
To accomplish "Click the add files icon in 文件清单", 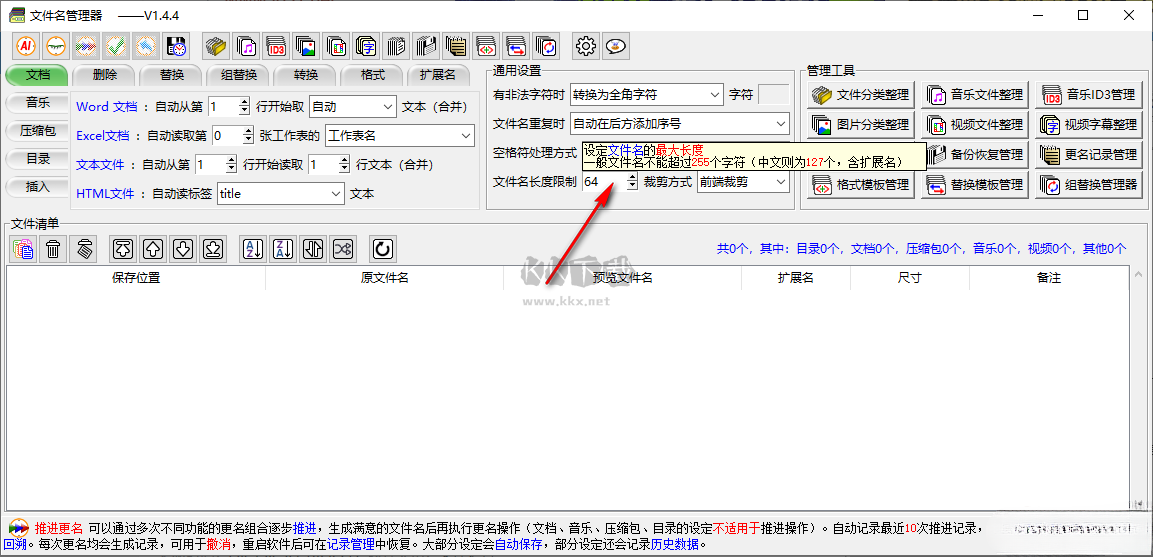I will [x=23, y=249].
